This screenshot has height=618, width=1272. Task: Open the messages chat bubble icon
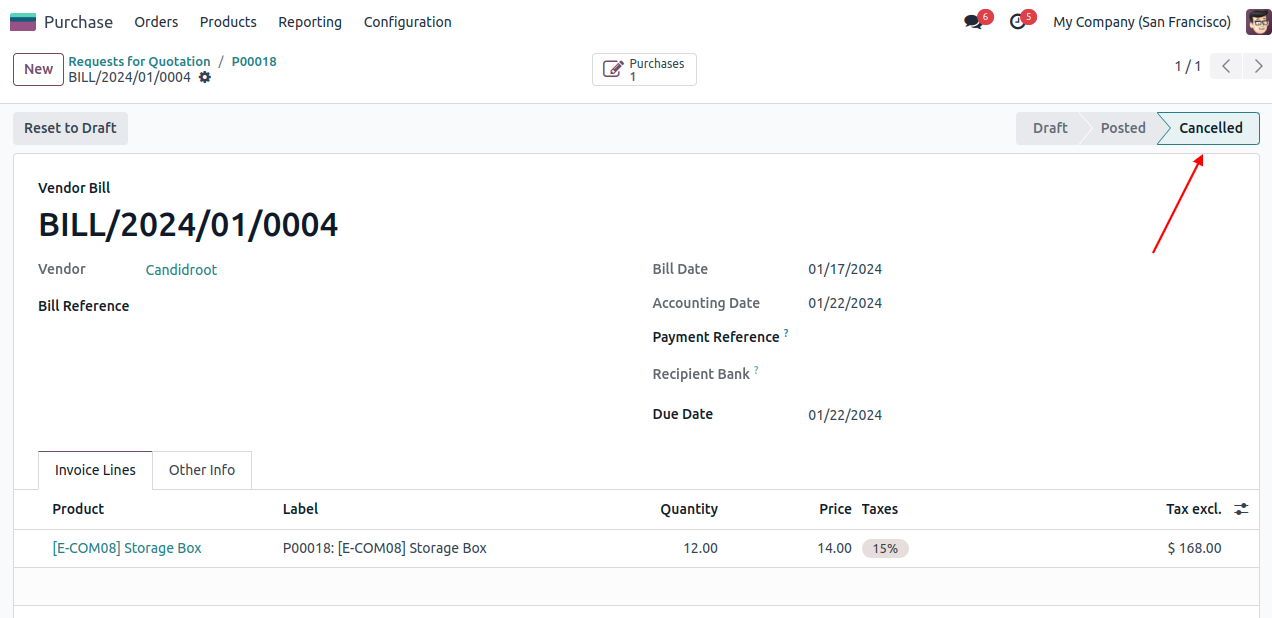[973, 22]
